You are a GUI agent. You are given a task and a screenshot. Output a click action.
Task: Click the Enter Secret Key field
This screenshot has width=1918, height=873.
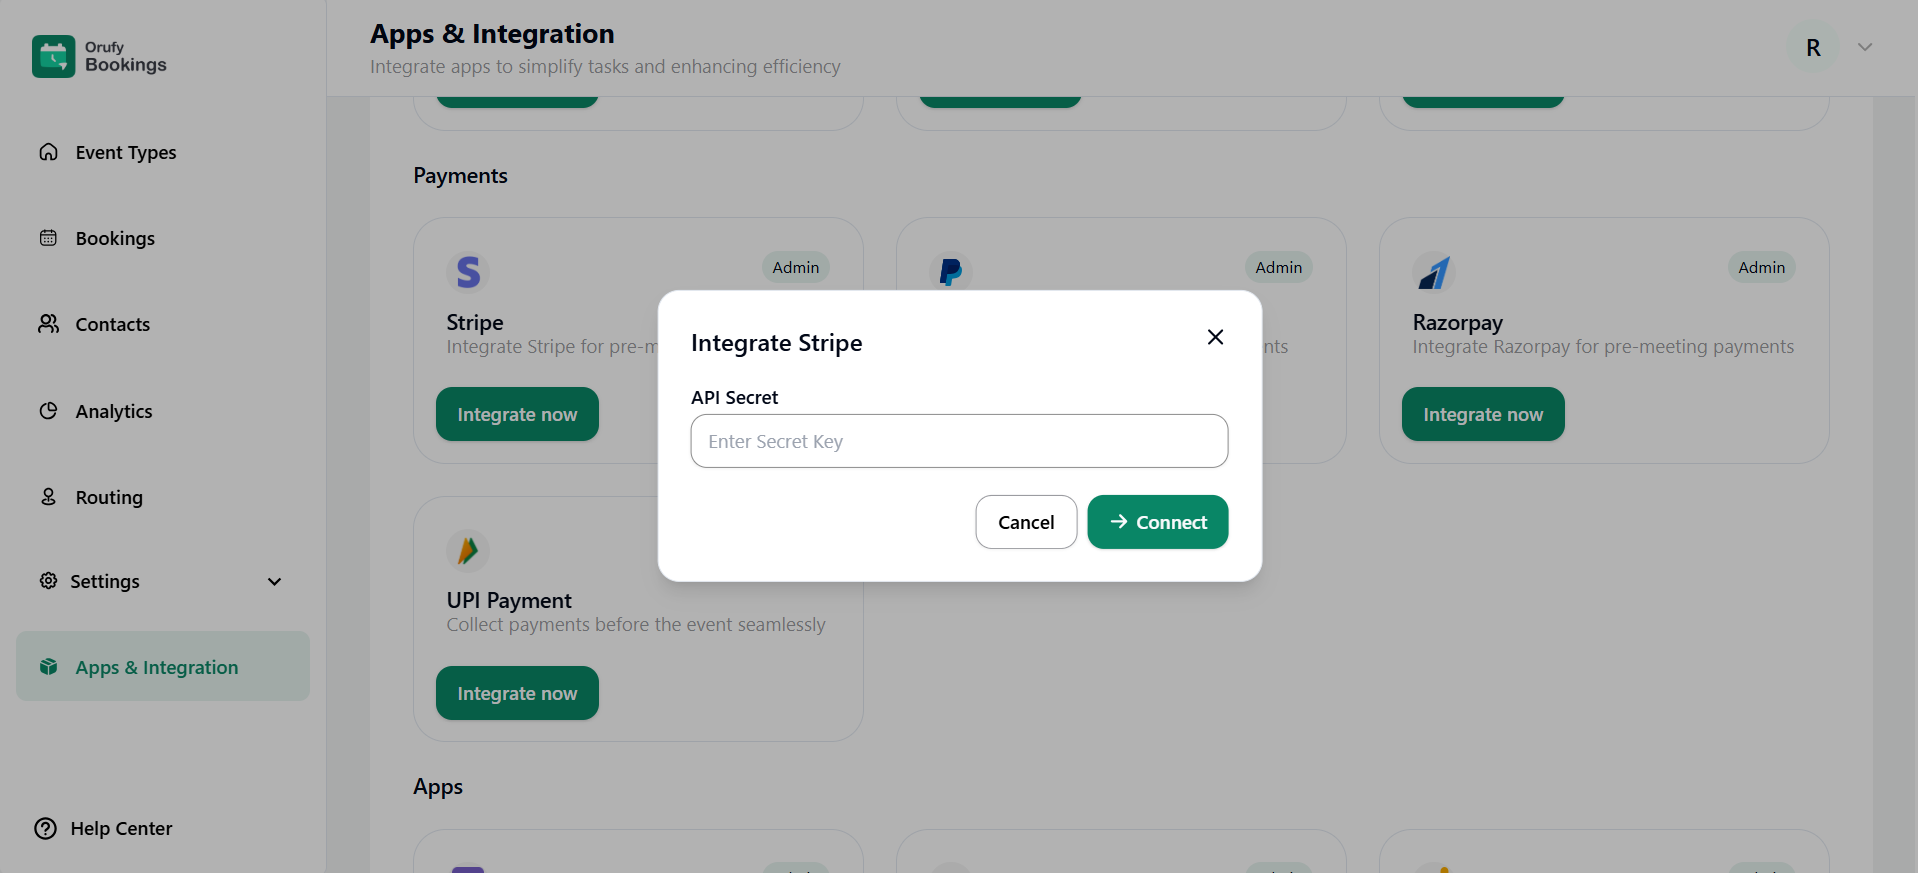point(959,441)
